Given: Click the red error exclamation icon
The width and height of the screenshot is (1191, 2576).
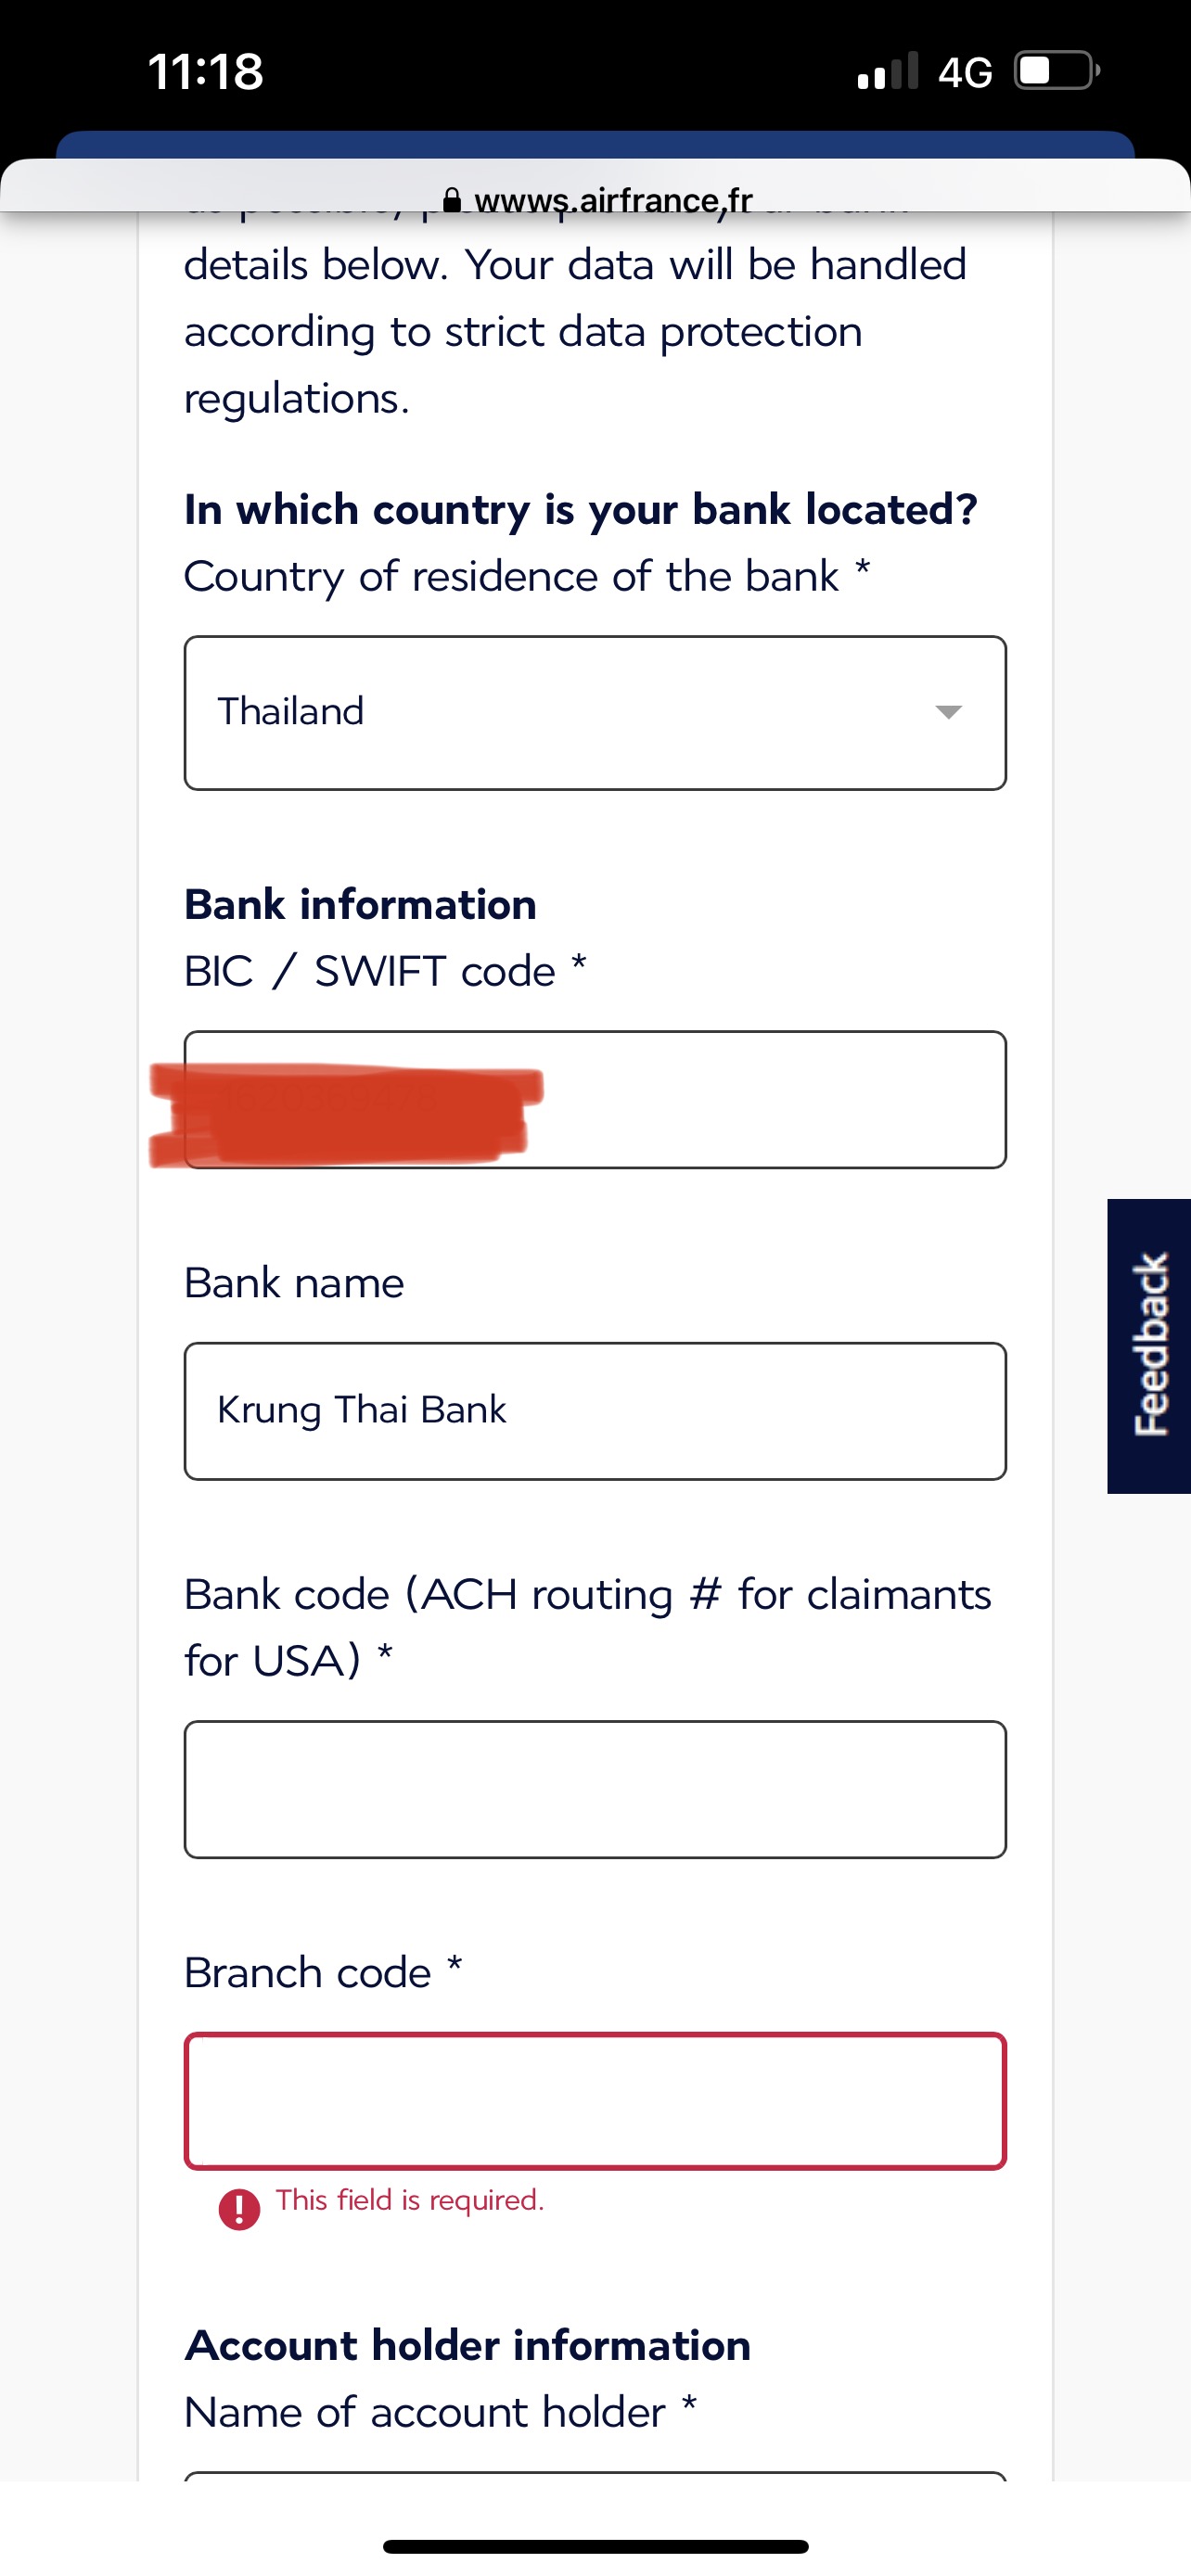Looking at the screenshot, I should click(239, 2209).
